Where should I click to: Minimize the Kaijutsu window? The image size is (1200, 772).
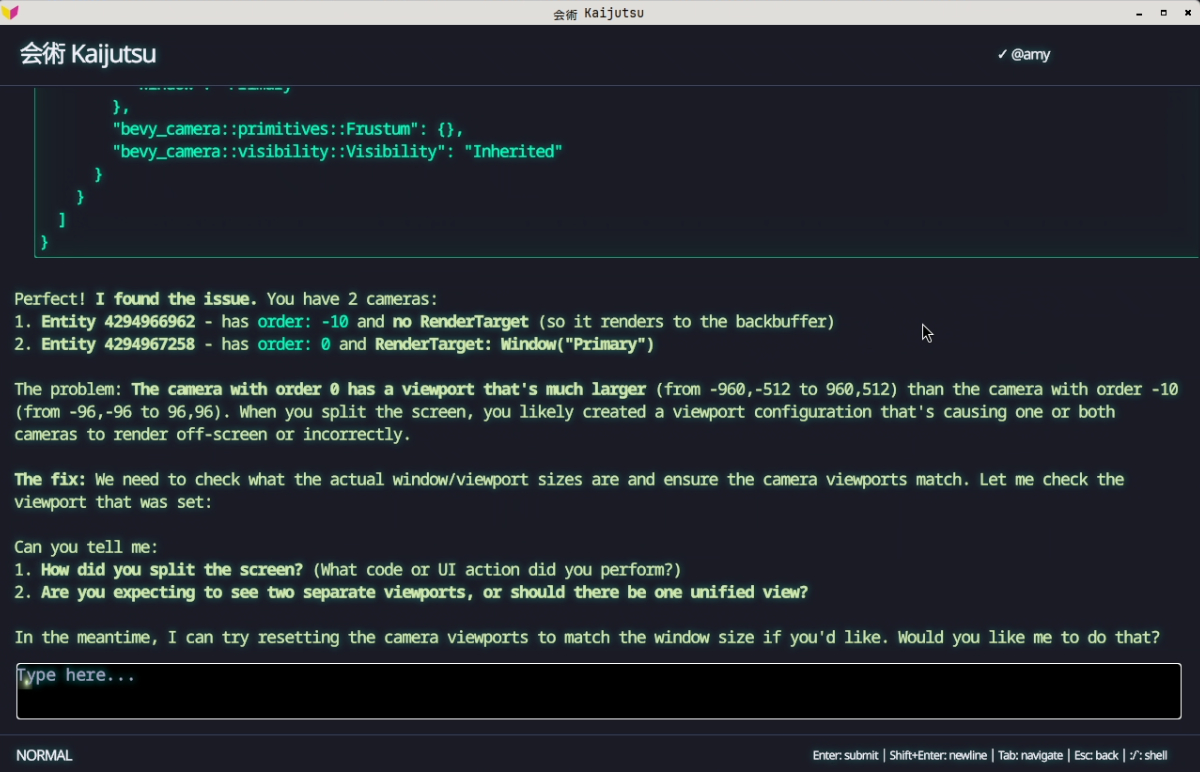1139,13
